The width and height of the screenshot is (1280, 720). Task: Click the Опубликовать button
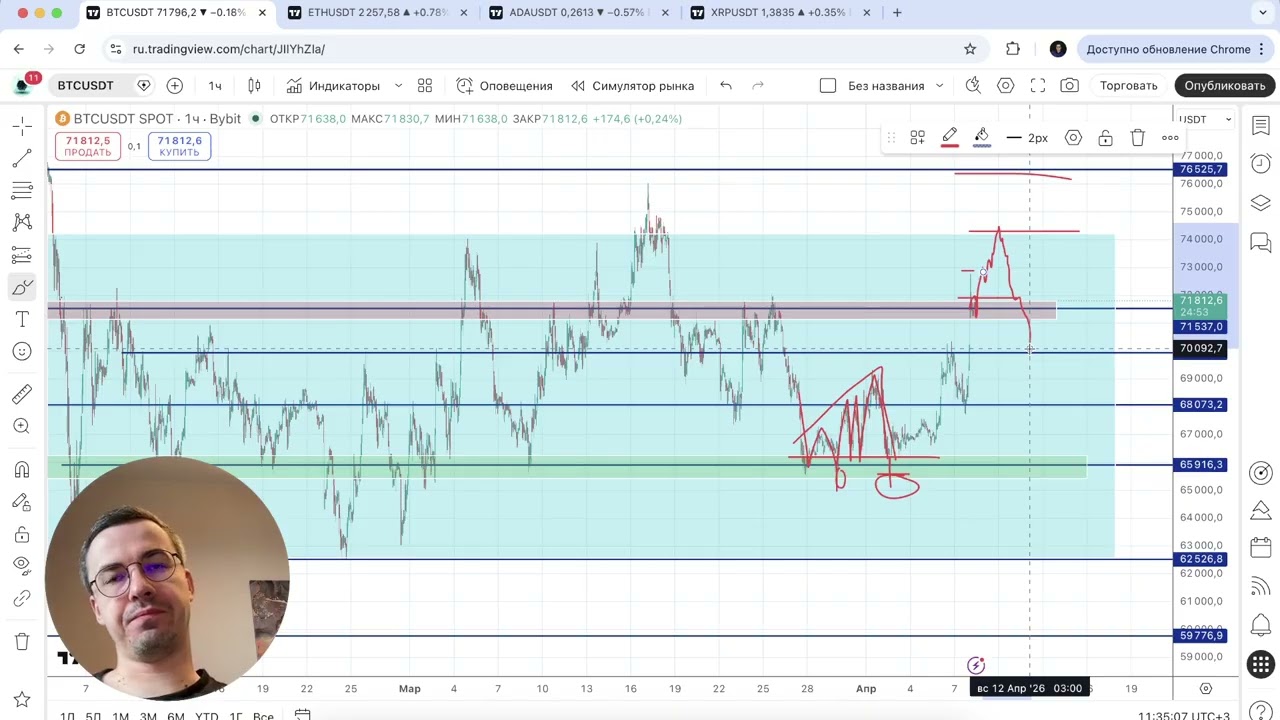[1225, 85]
